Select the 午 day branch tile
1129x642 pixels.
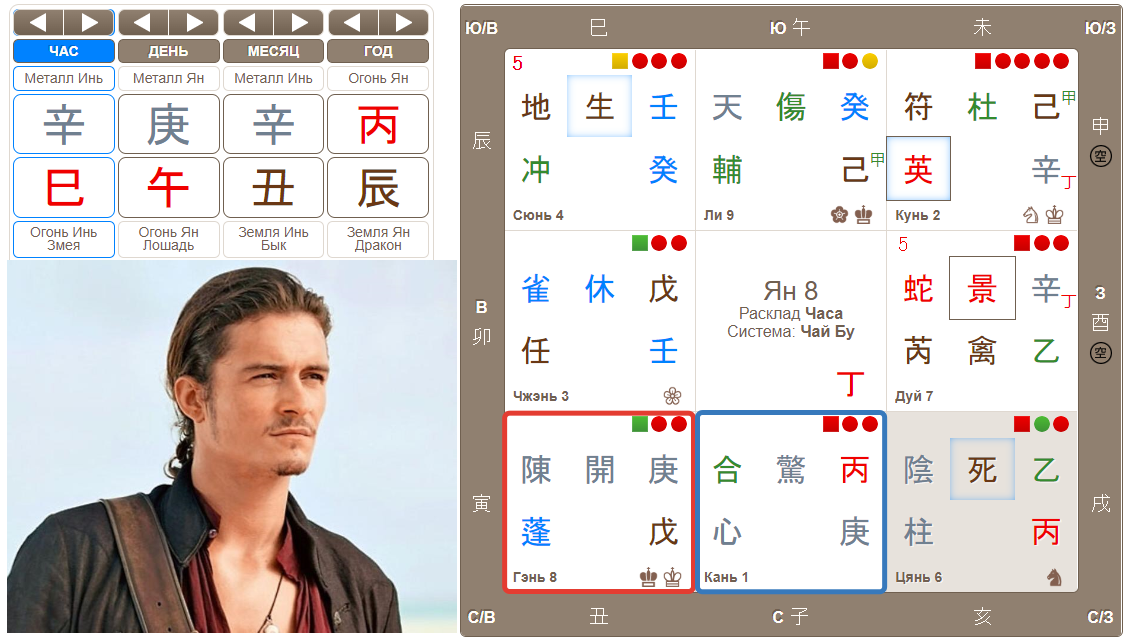coord(168,187)
